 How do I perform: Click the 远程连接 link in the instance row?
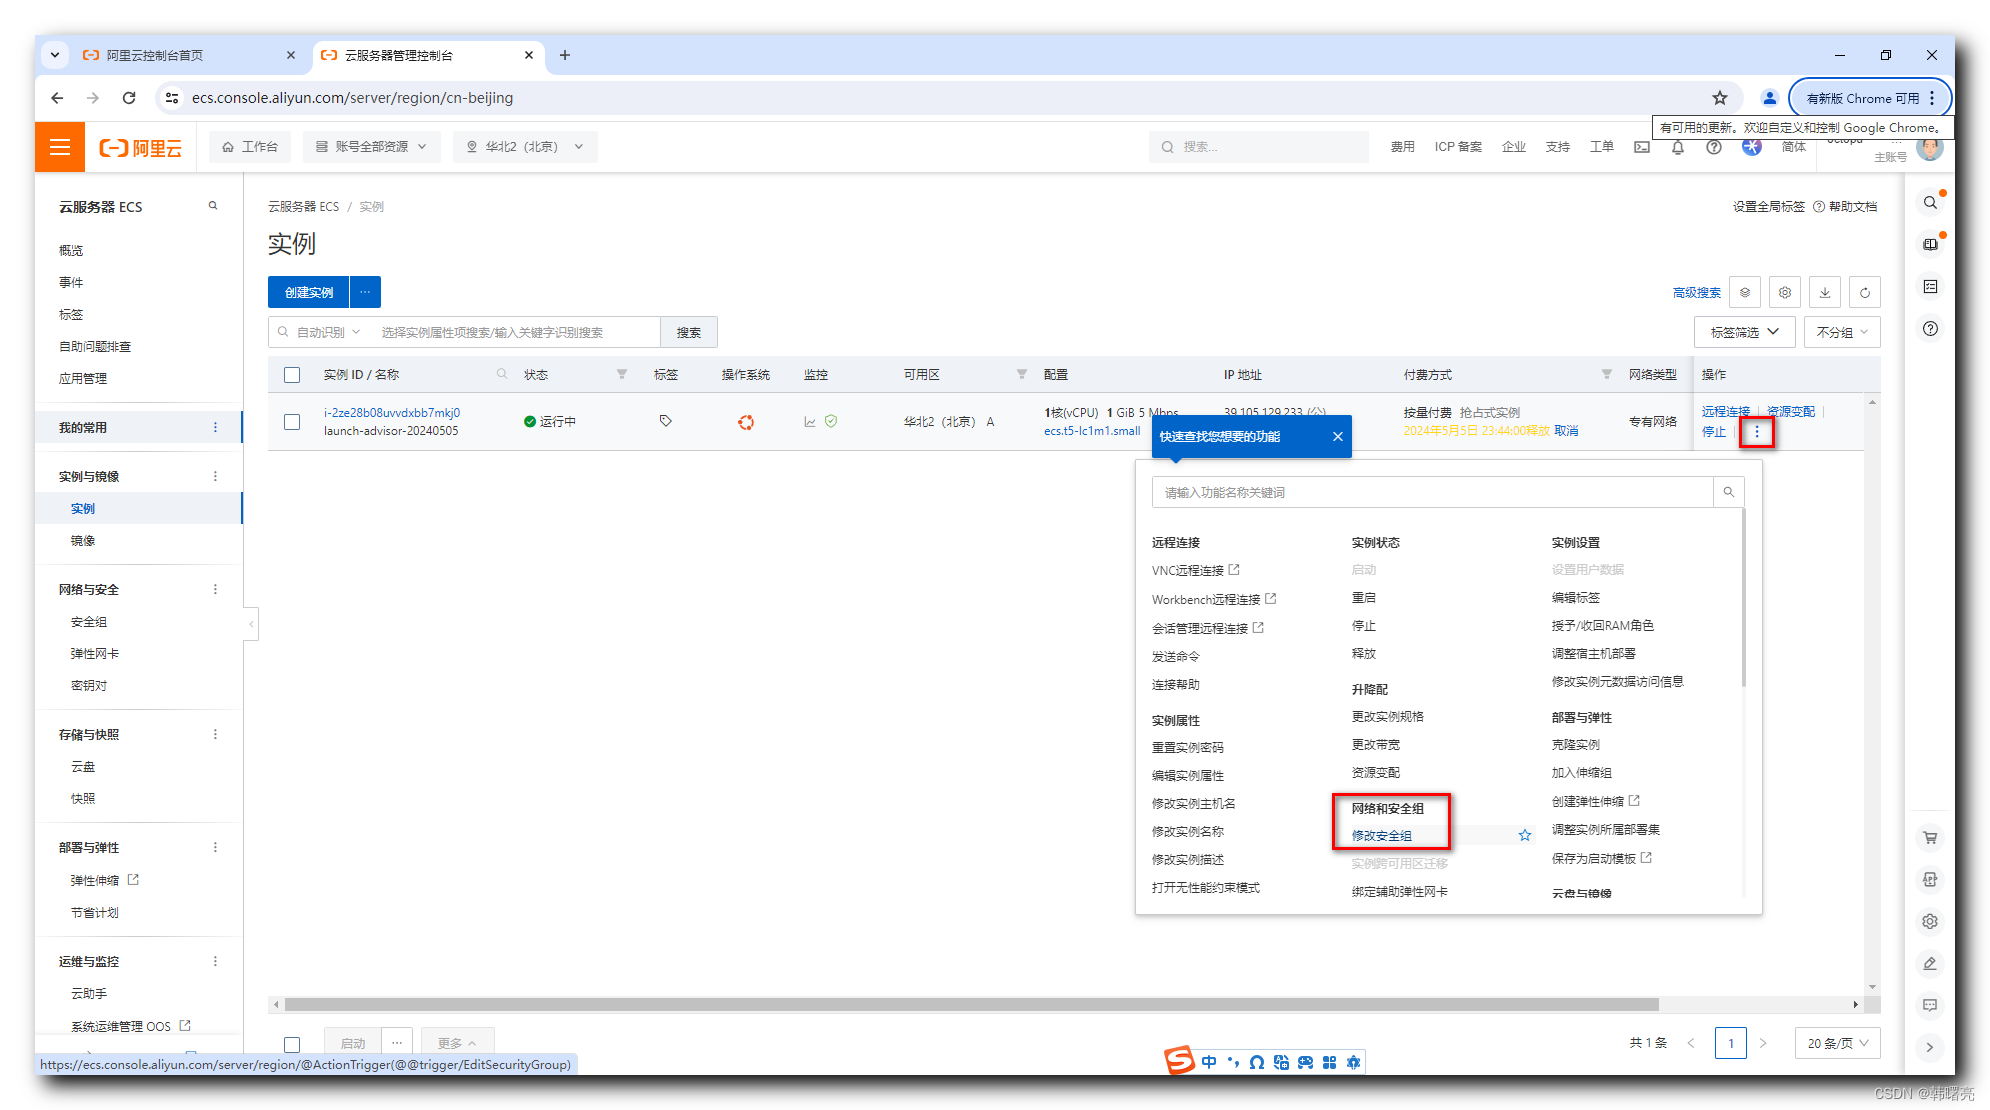click(1725, 412)
